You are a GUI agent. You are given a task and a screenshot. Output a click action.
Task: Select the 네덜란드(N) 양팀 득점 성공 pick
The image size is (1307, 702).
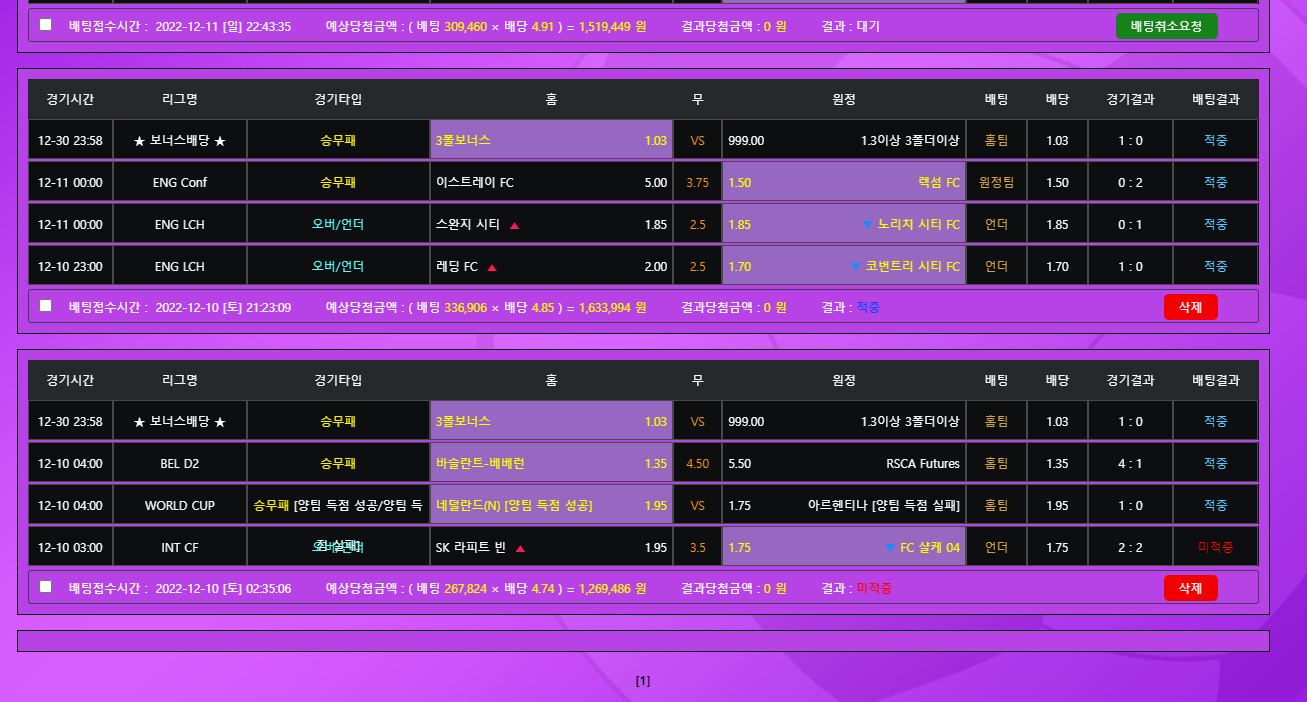(551, 506)
